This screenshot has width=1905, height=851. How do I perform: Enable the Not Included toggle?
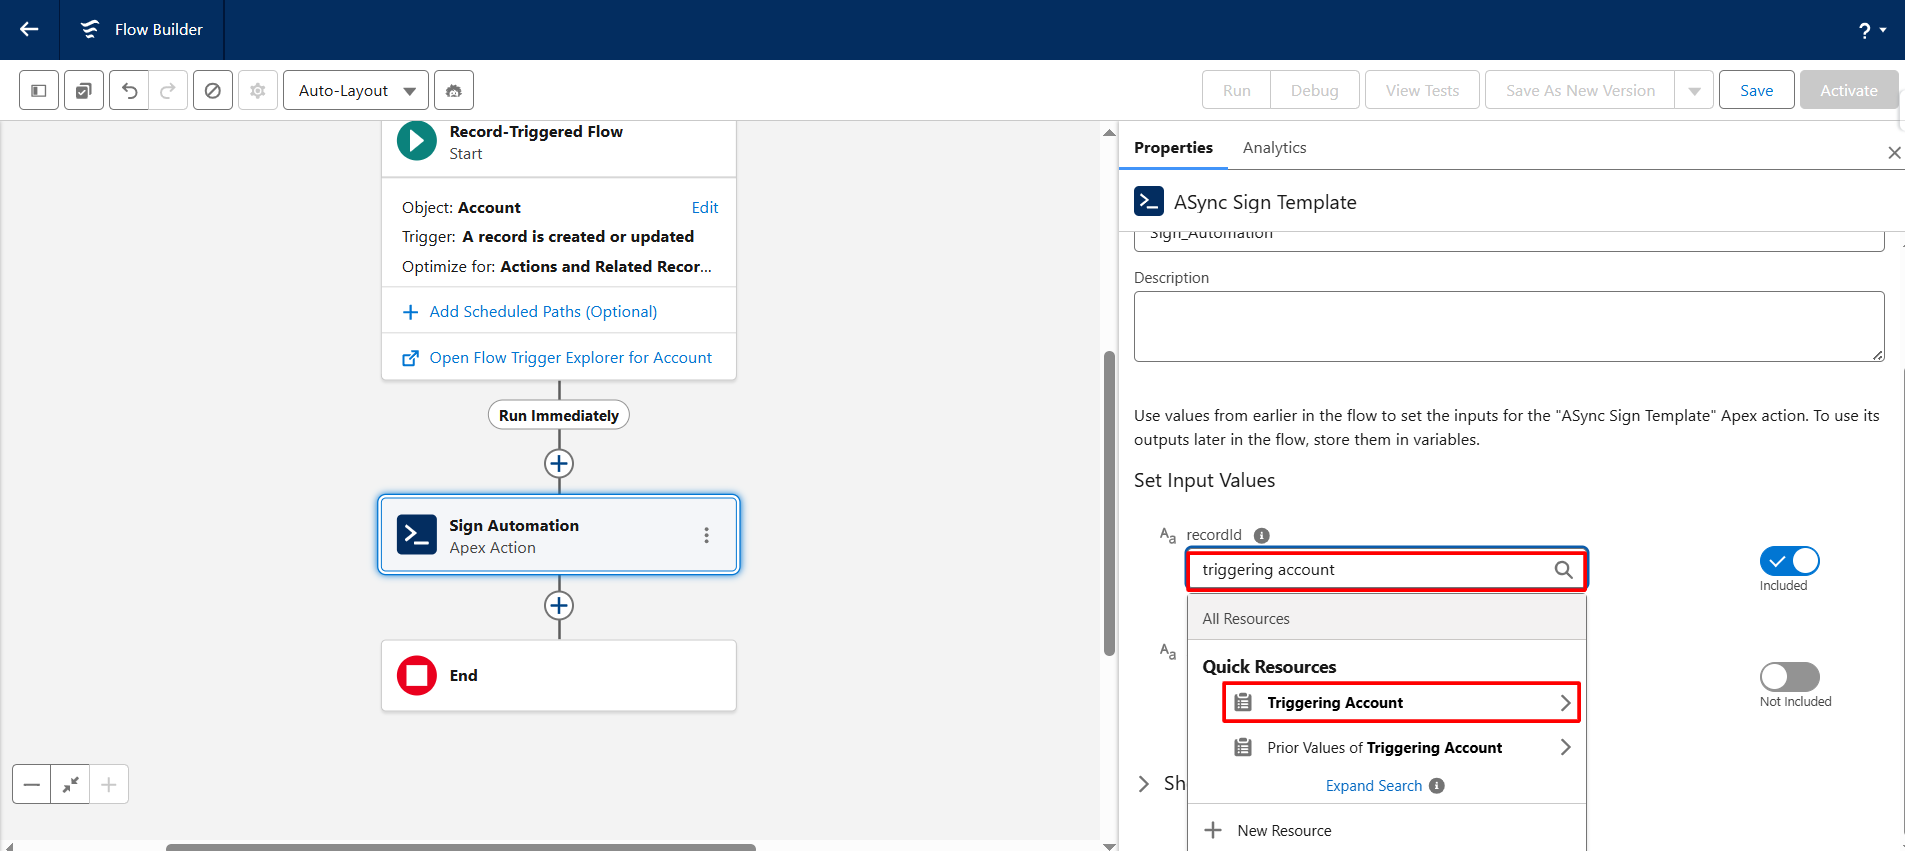point(1789,677)
